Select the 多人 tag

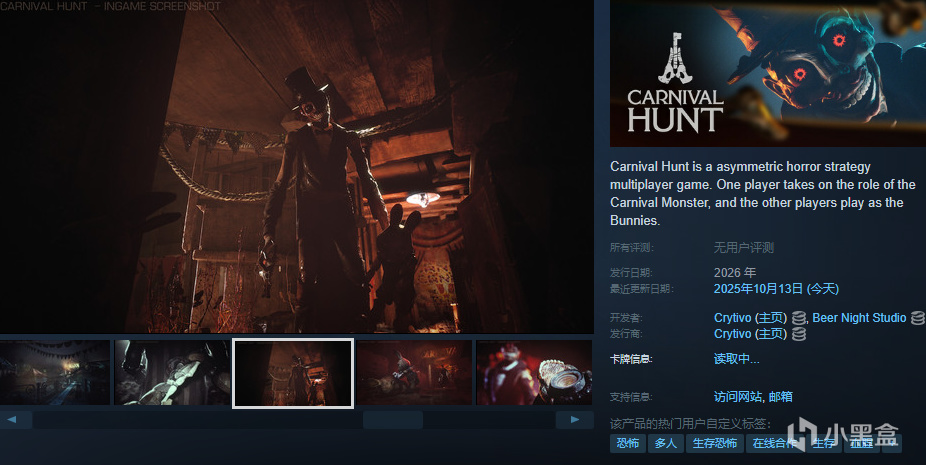pos(666,443)
